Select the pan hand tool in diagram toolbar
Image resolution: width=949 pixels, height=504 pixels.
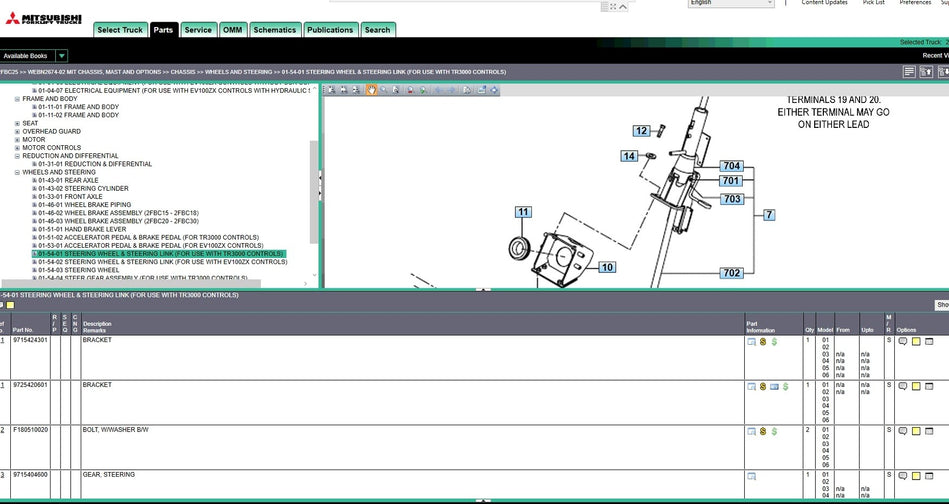click(x=372, y=90)
